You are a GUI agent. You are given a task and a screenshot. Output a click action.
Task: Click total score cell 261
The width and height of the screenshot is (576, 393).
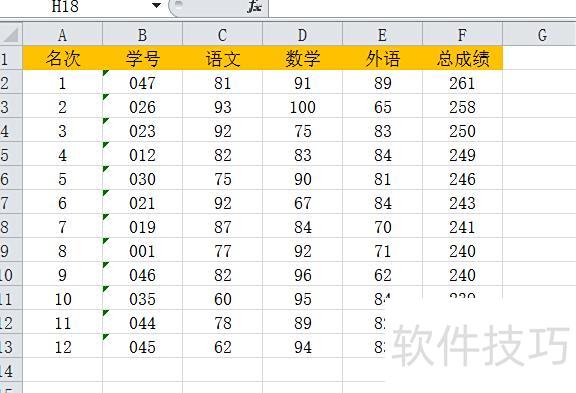coord(462,83)
